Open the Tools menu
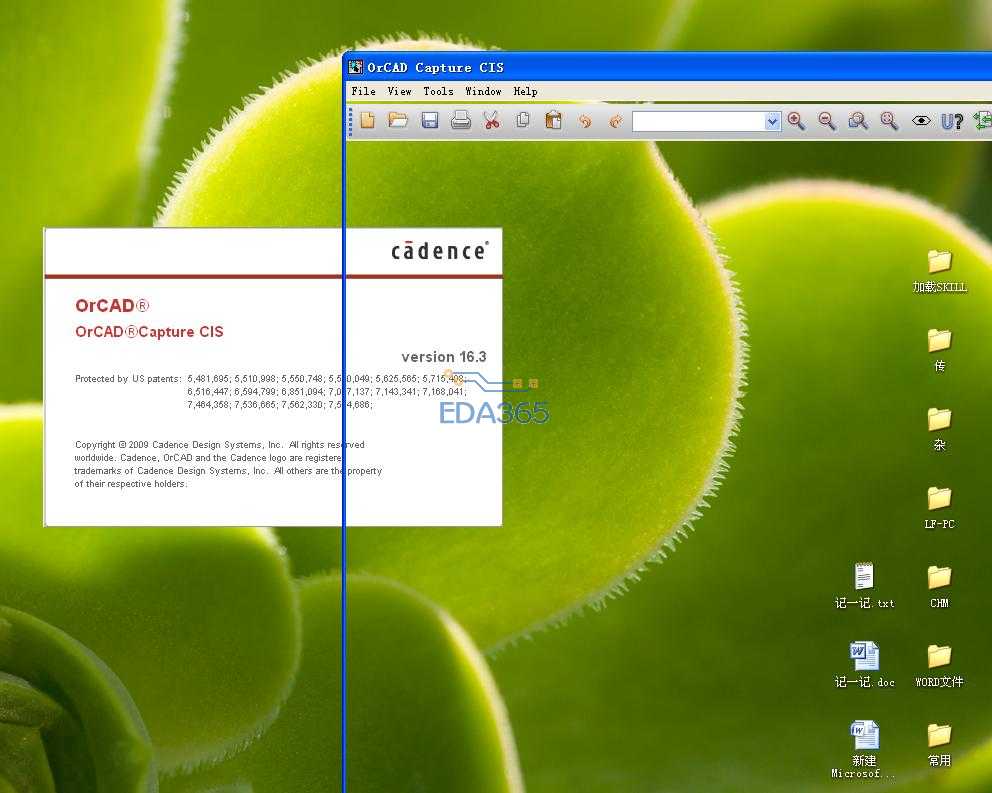 point(438,91)
